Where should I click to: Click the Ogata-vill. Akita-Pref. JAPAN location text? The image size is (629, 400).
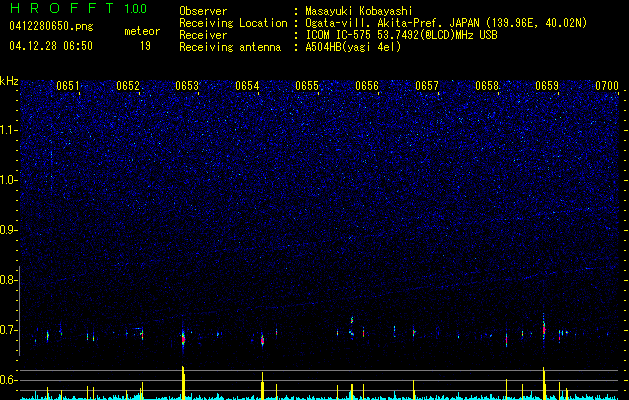(x=446, y=23)
